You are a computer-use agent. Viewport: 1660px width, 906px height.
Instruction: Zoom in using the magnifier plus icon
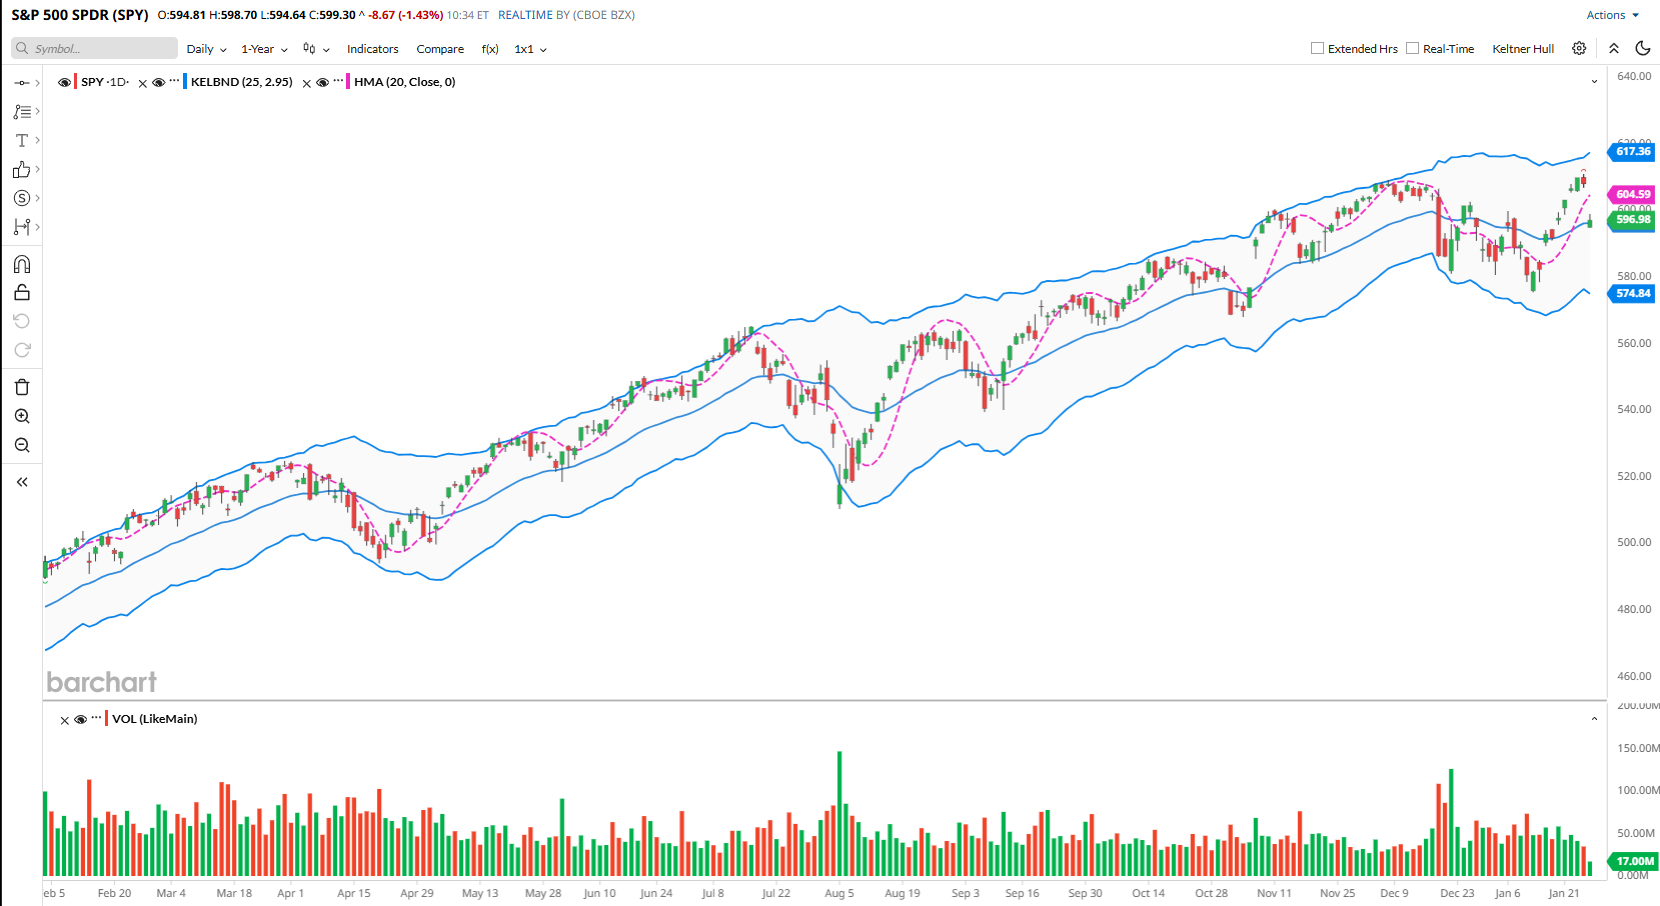[22, 416]
